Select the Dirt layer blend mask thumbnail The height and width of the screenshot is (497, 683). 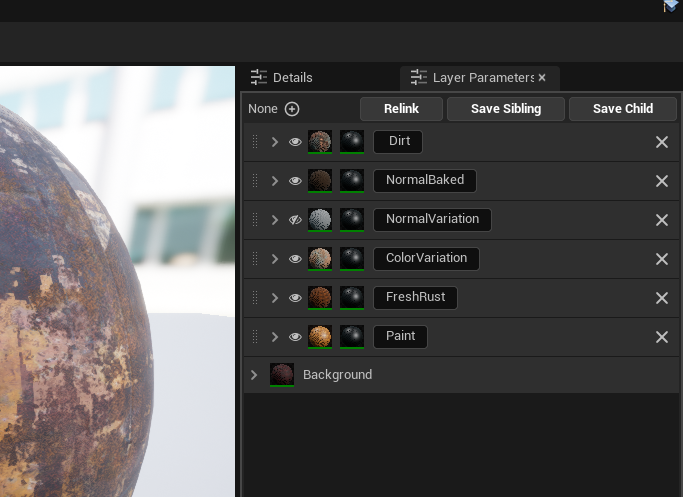(x=352, y=142)
